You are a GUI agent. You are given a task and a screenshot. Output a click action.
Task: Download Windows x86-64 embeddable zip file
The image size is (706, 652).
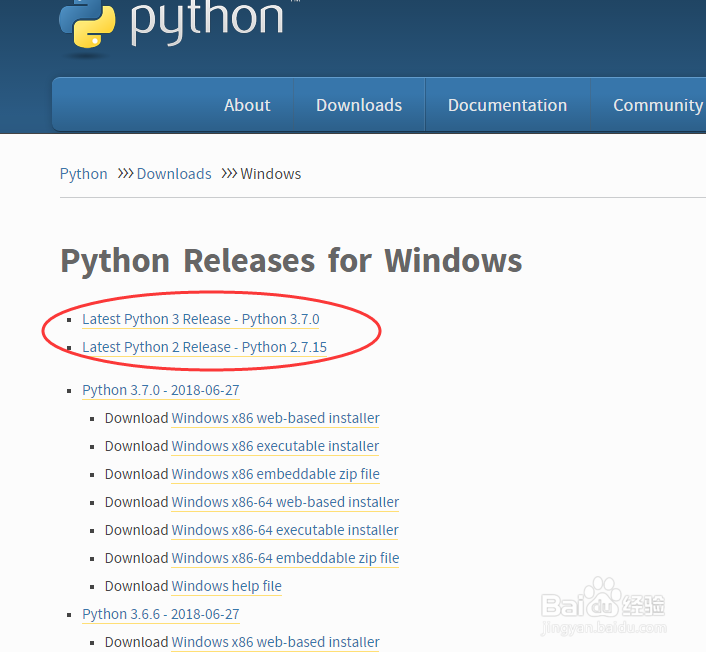(x=285, y=558)
